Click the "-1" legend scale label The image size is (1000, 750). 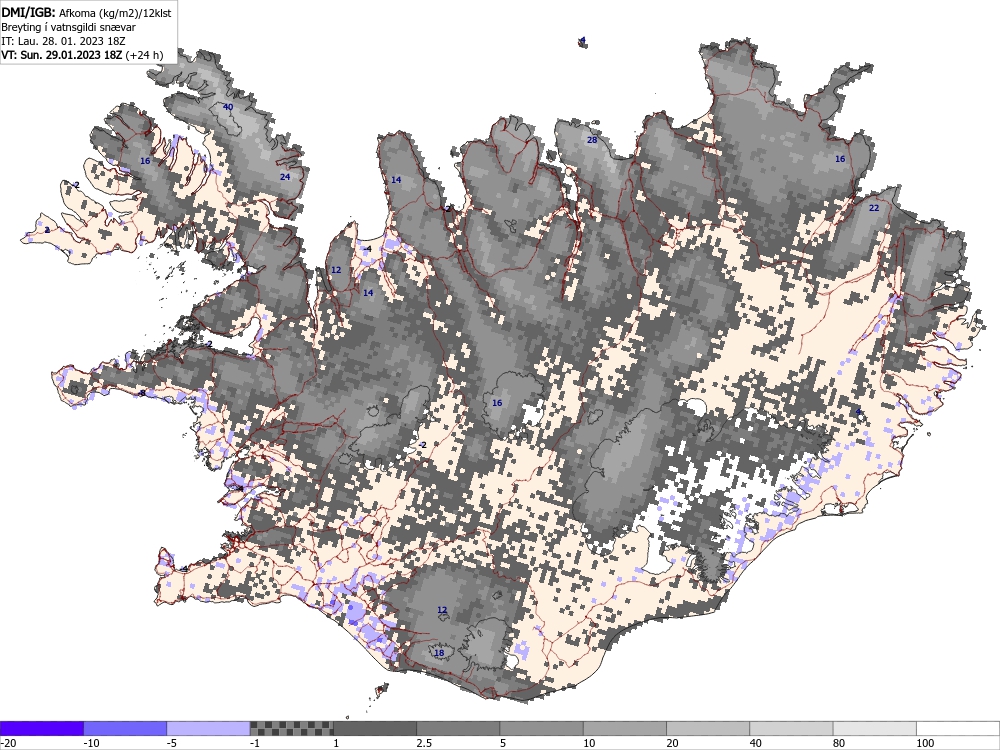click(x=256, y=744)
